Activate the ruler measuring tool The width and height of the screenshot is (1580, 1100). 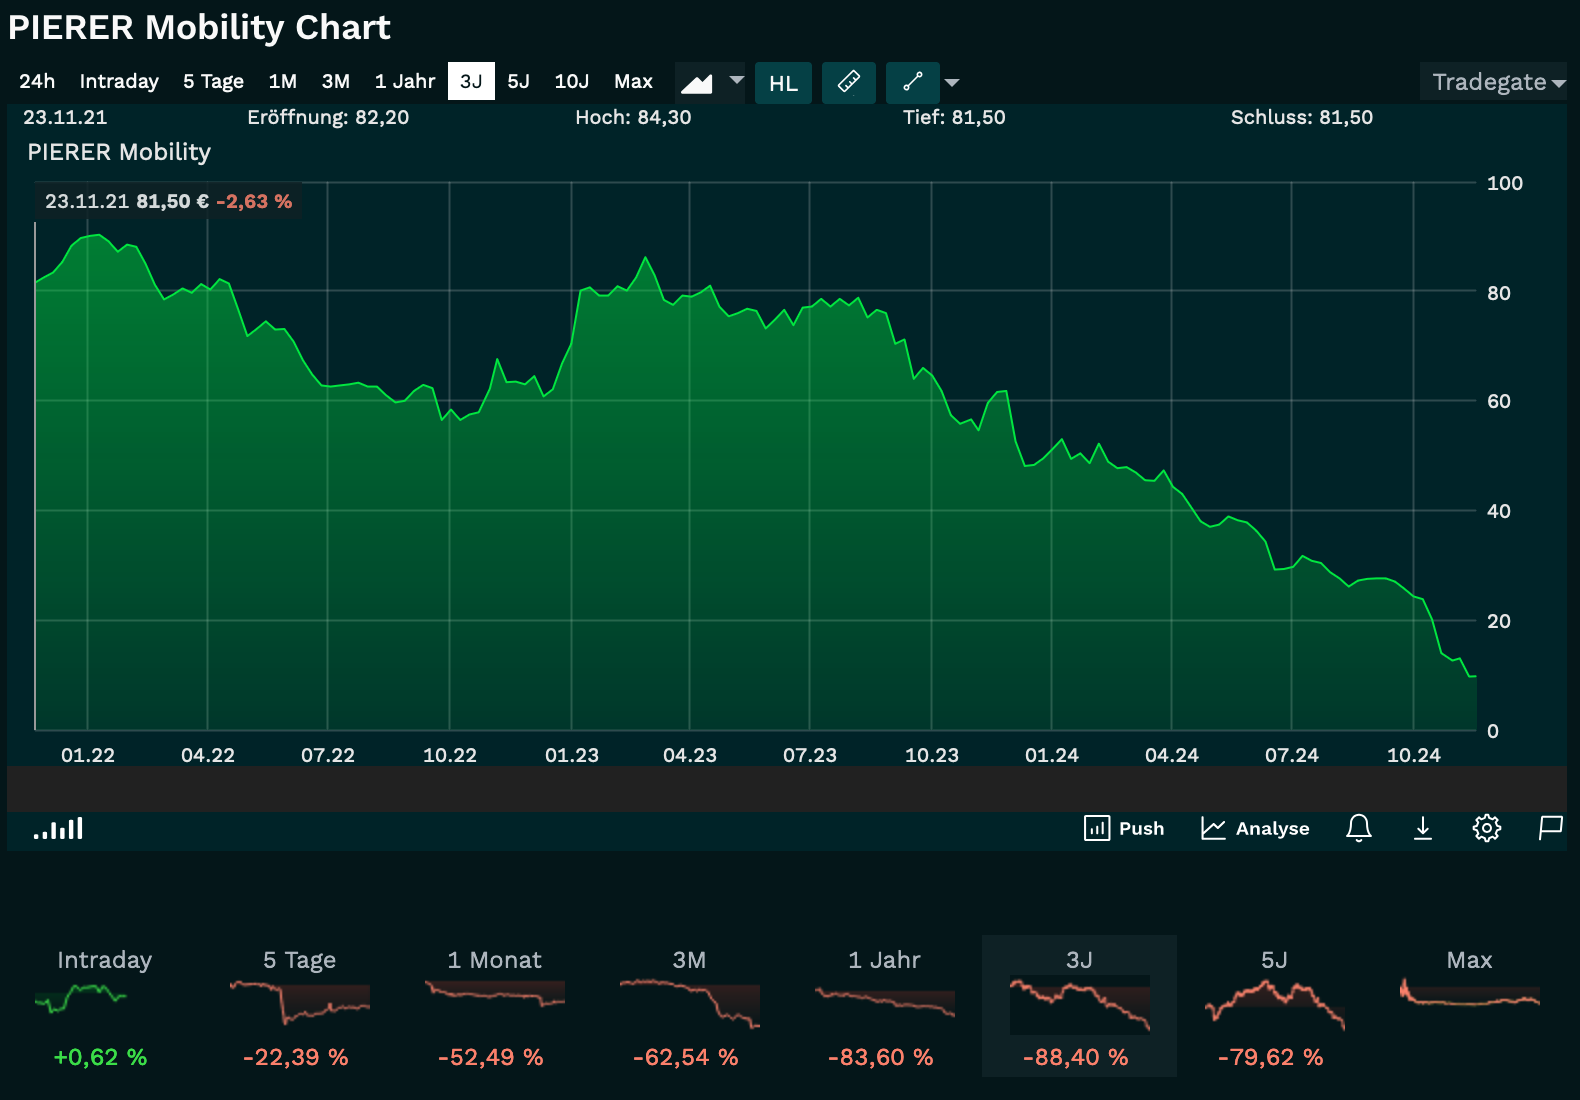pyautogui.click(x=849, y=82)
